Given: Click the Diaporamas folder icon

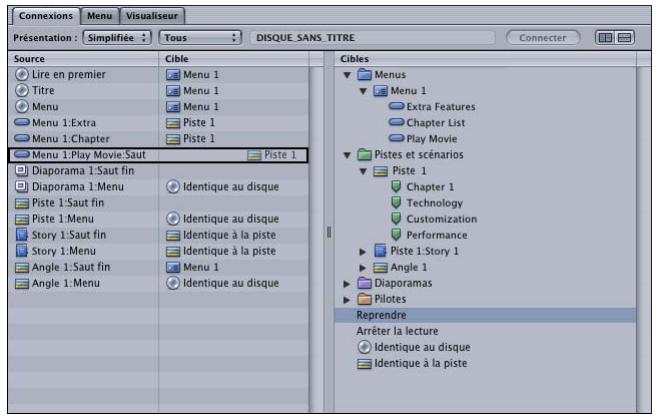Looking at the screenshot, I should point(365,283).
